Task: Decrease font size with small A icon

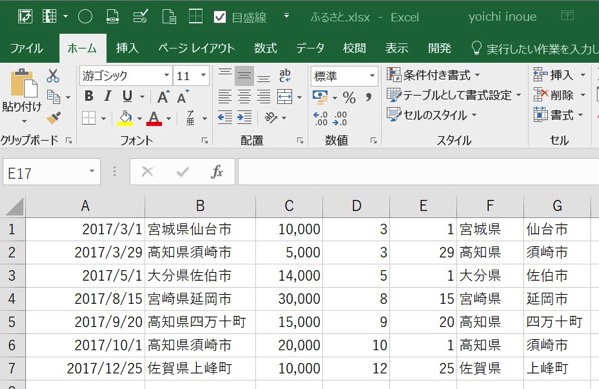Action: click(183, 97)
